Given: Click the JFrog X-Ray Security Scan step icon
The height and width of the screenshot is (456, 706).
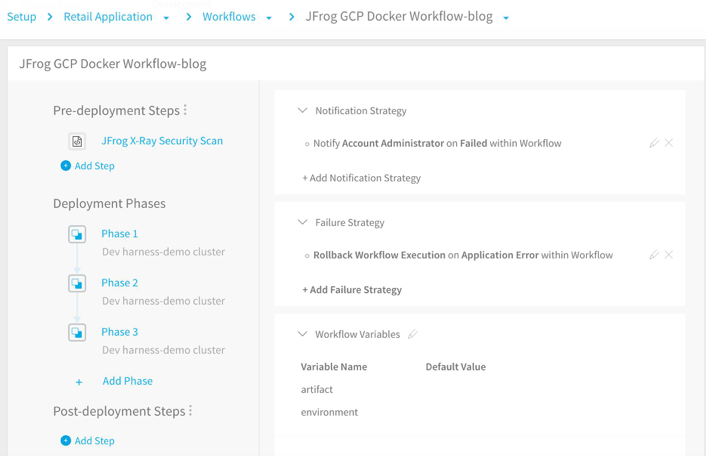Looking at the screenshot, I should (77, 141).
